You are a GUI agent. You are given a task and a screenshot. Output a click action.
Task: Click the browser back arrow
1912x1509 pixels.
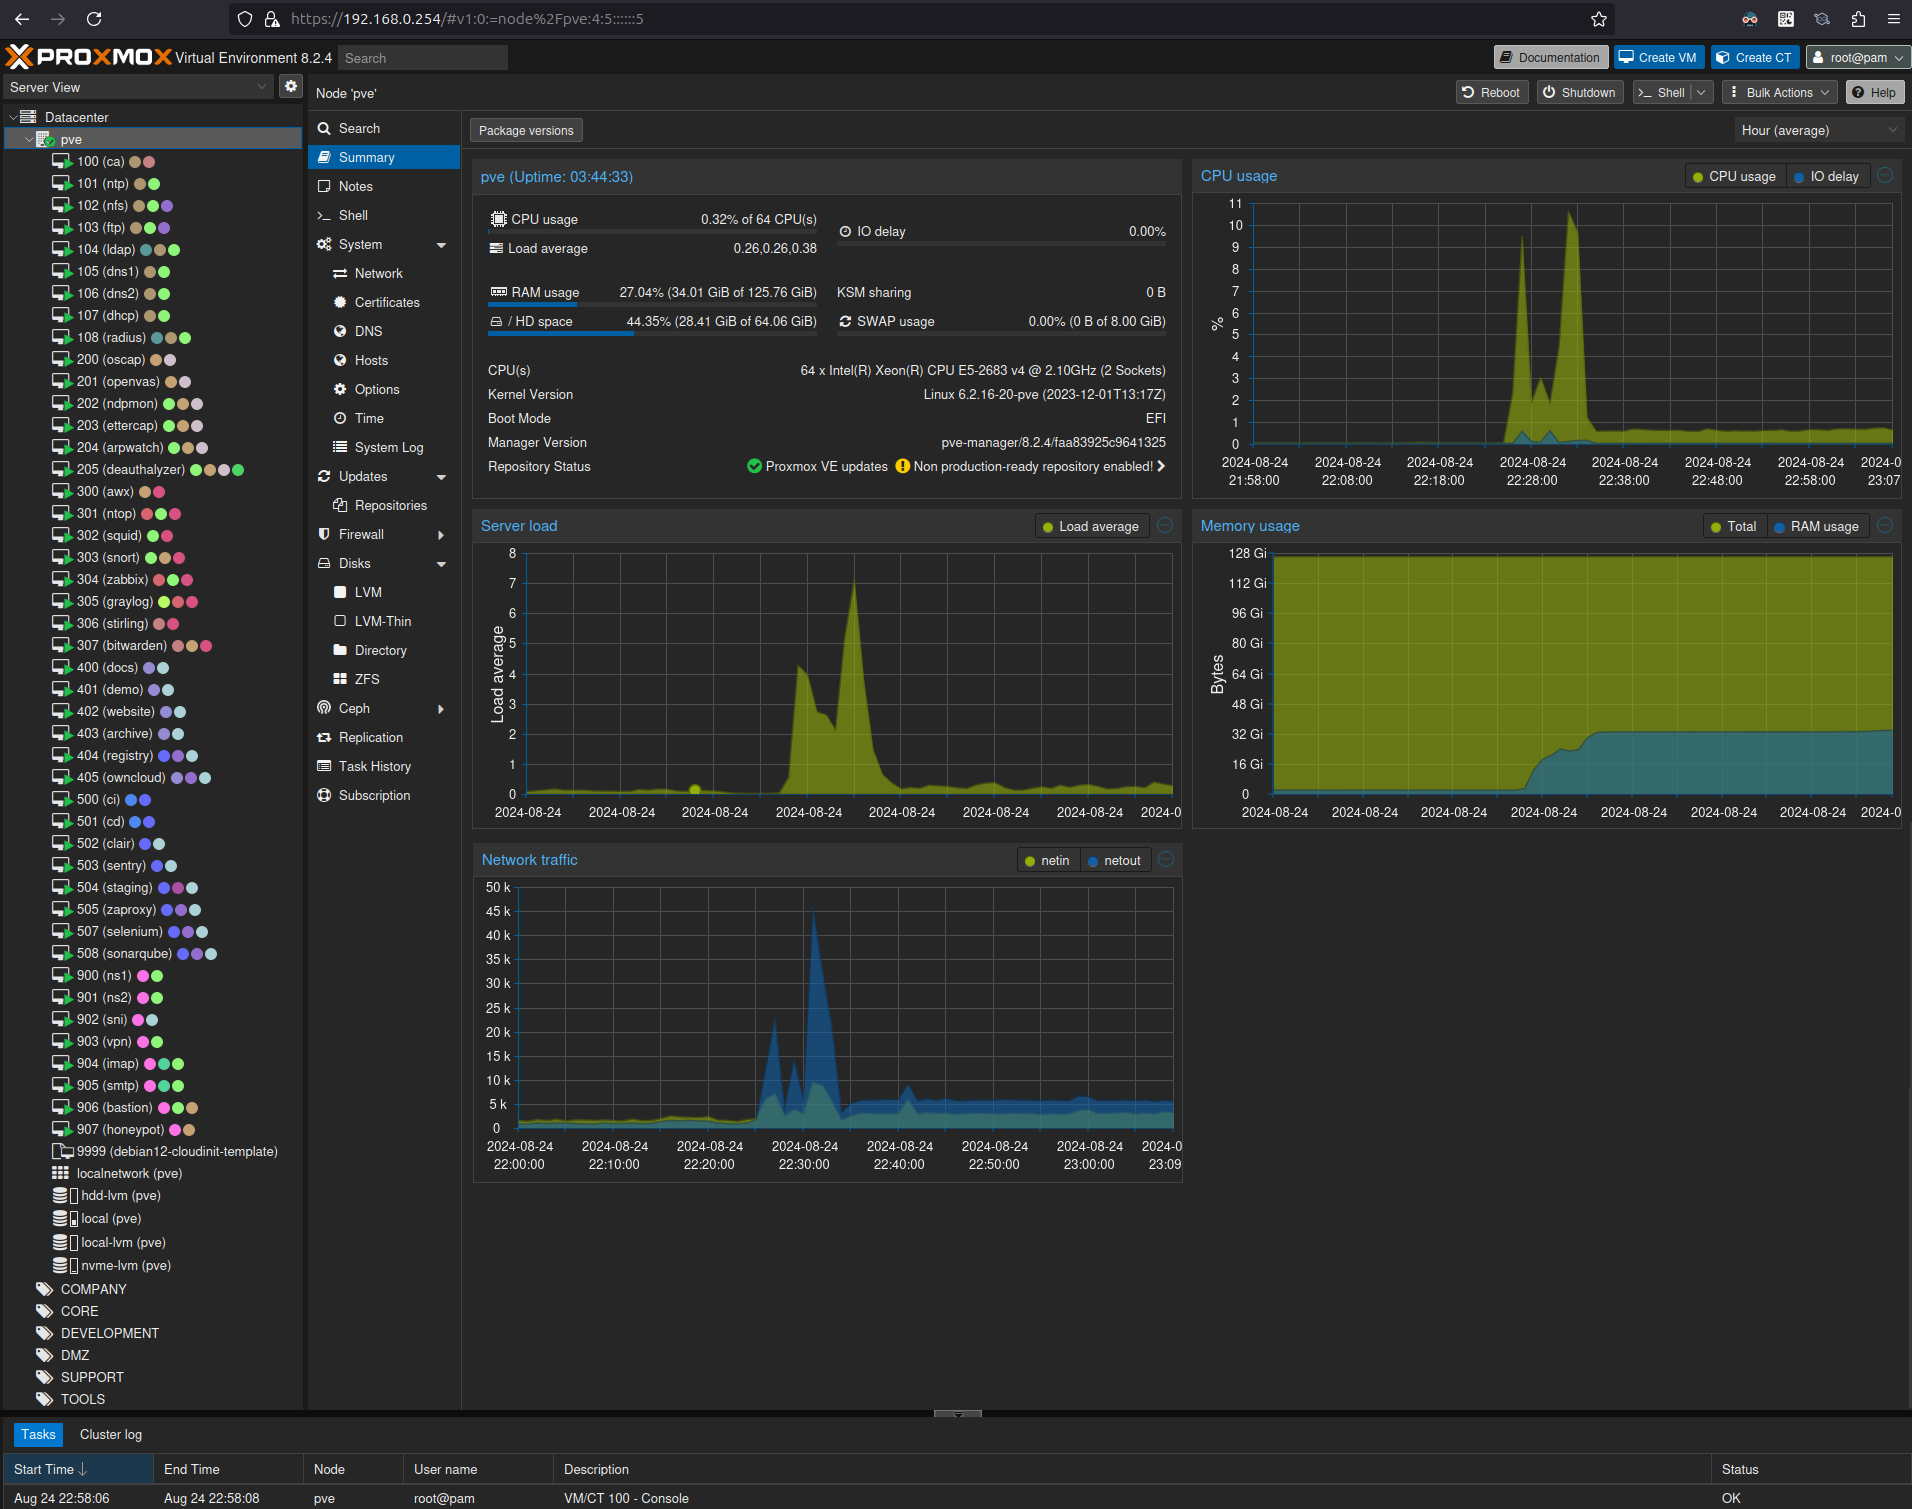point(22,19)
